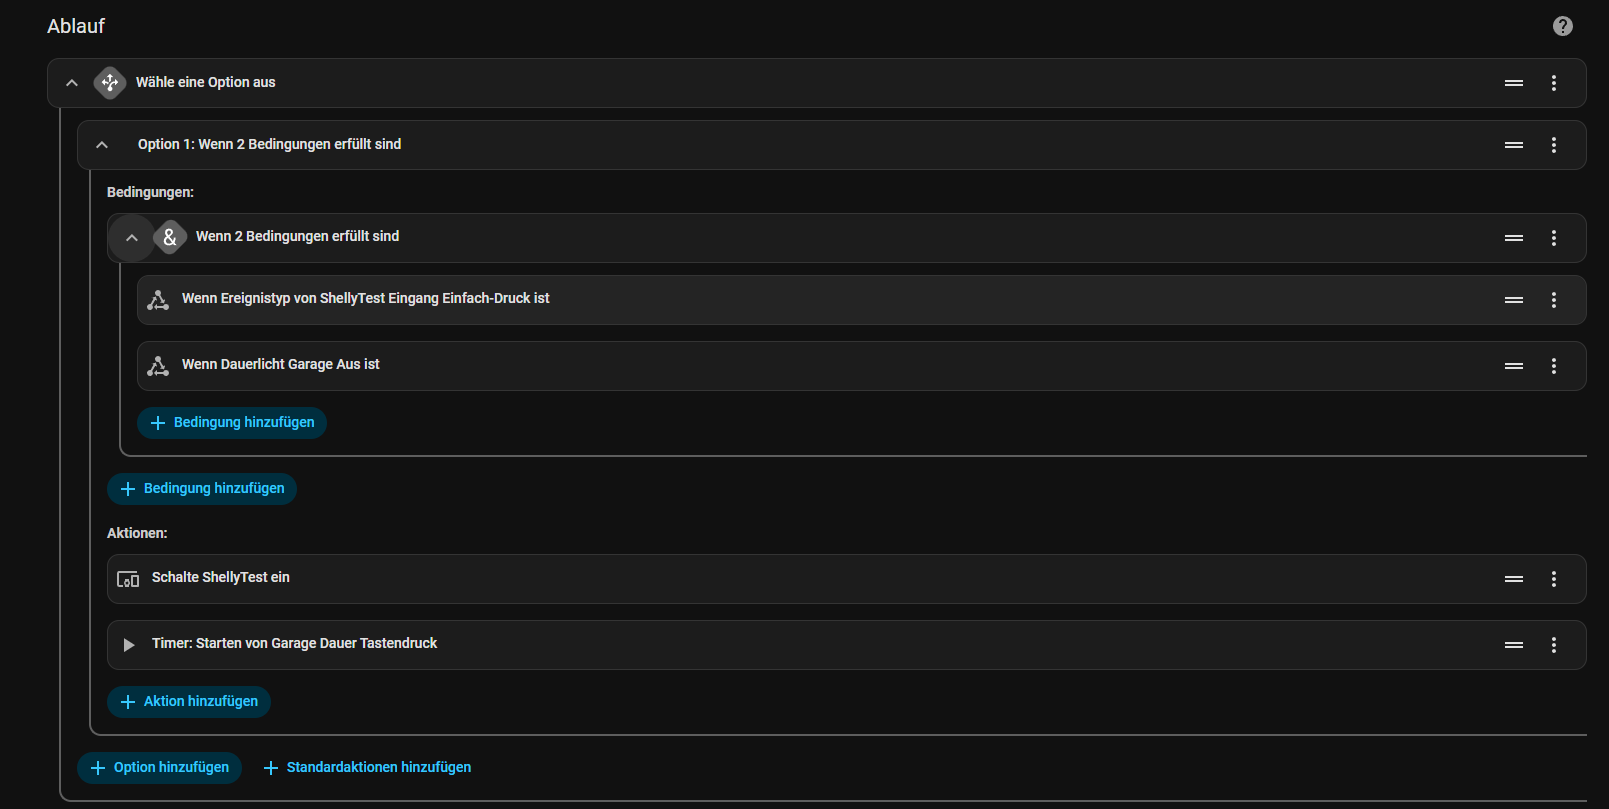1609x809 pixels.
Task: Open the help icon next to Ablauf
Action: (x=1562, y=26)
